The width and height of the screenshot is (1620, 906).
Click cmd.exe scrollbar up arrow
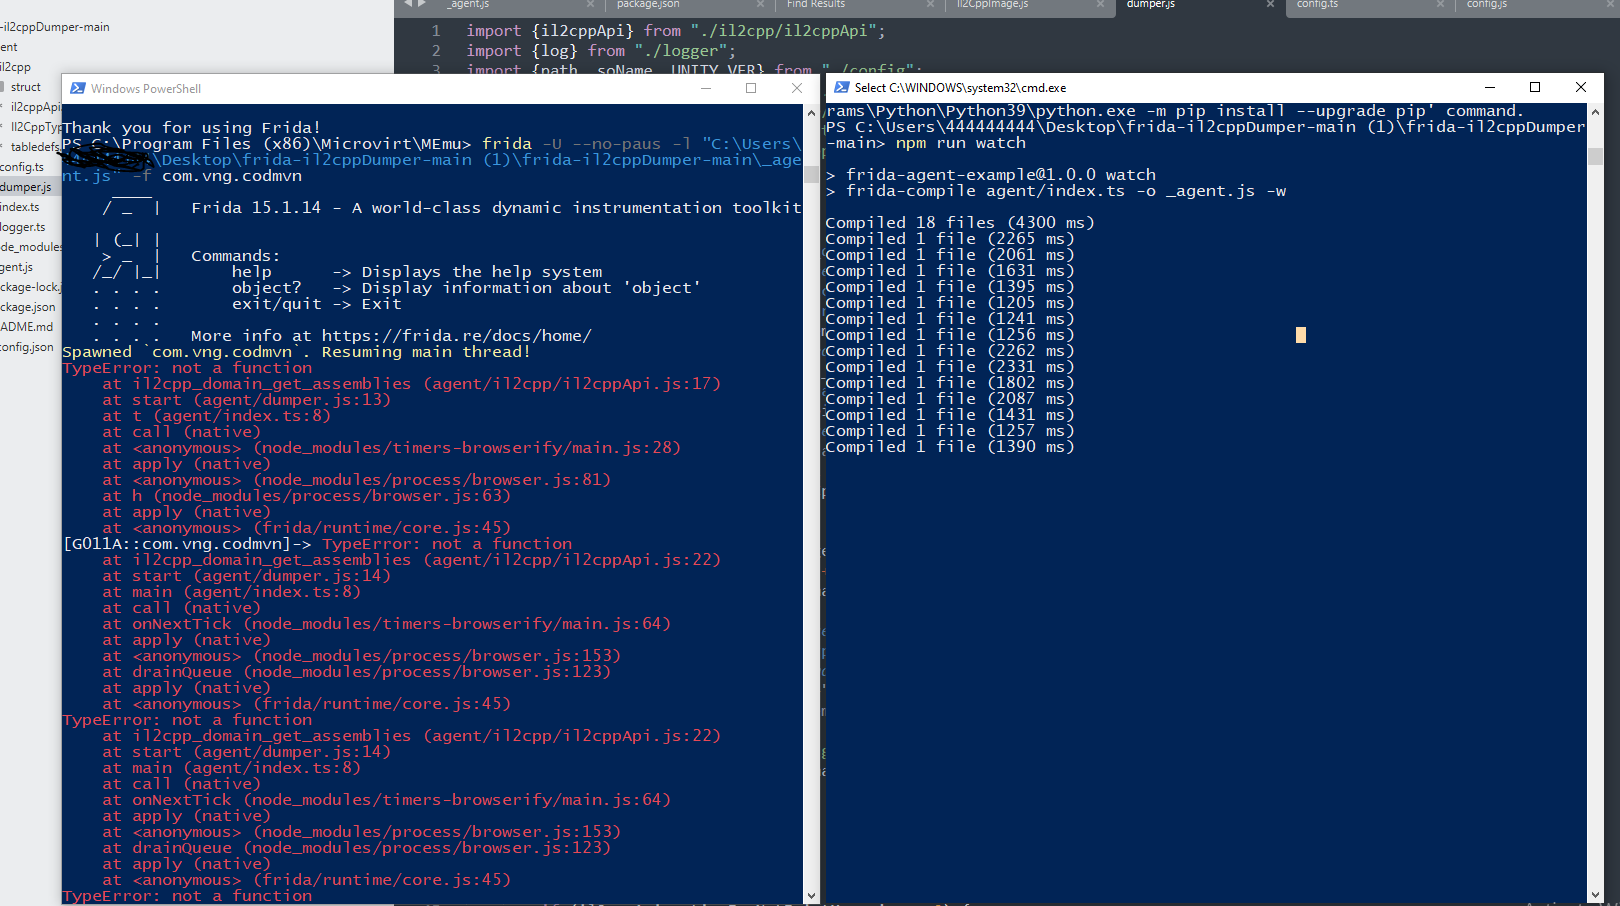1595,111
